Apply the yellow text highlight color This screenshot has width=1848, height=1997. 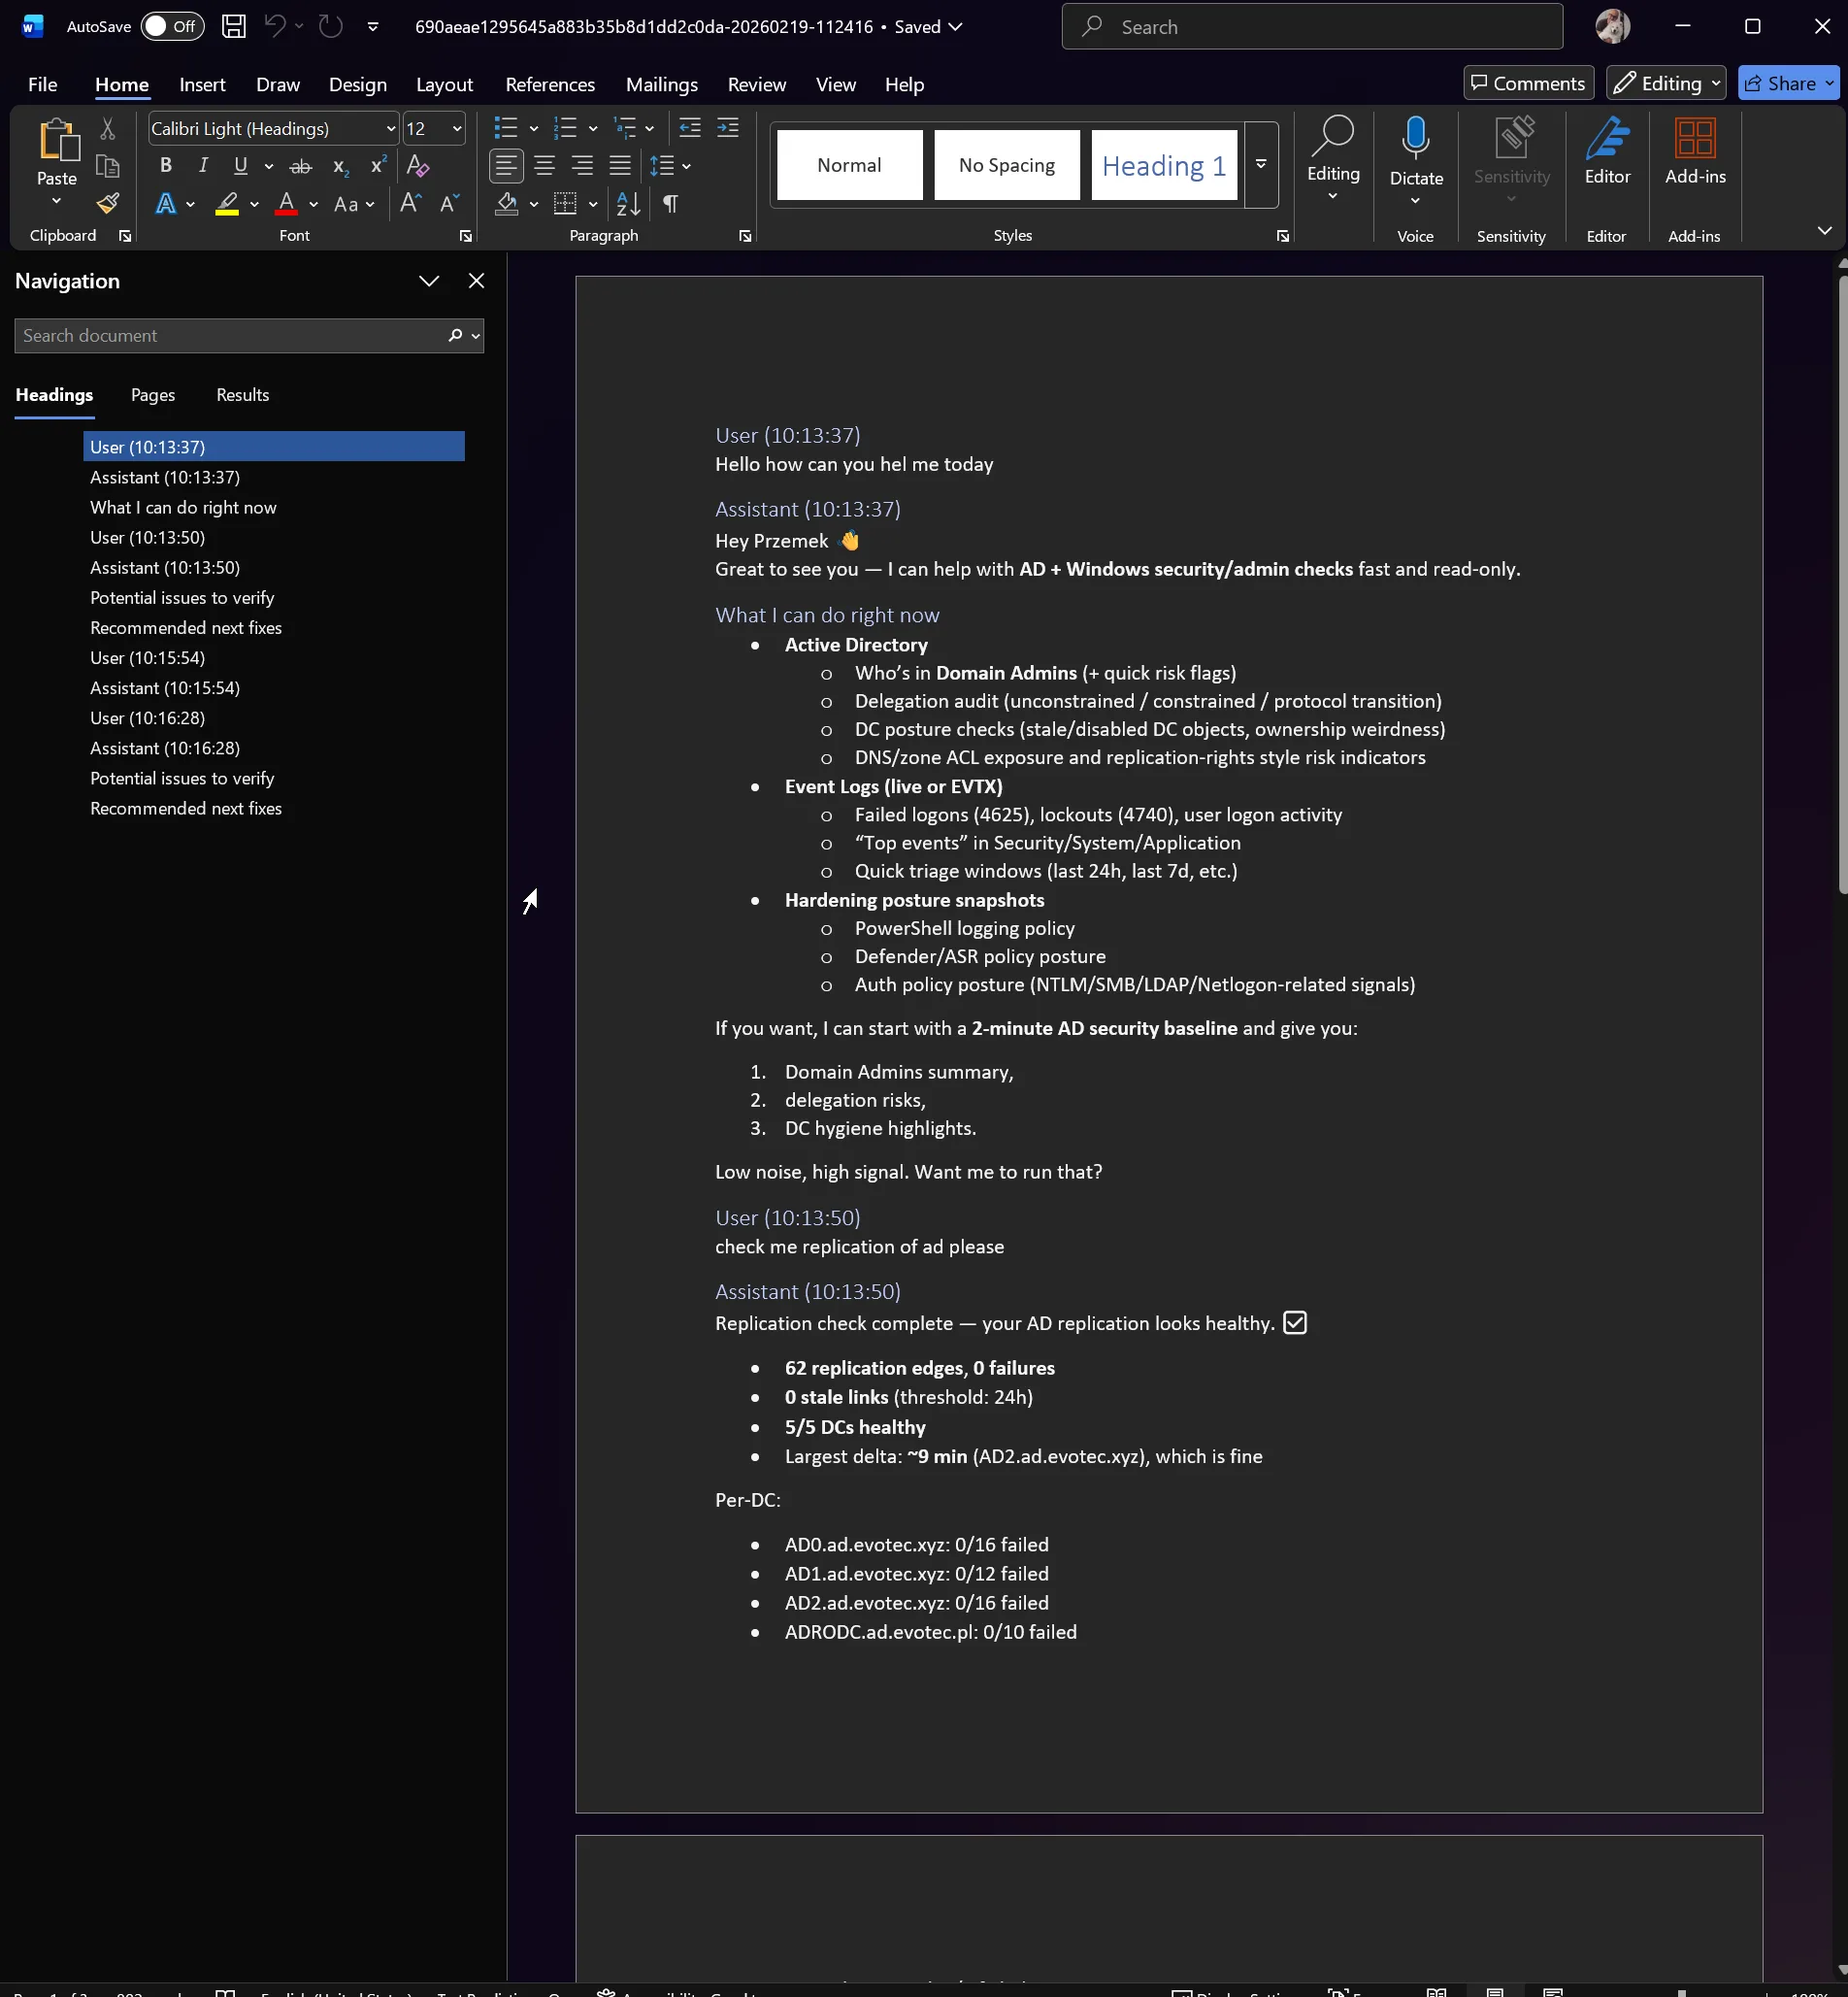tap(227, 204)
